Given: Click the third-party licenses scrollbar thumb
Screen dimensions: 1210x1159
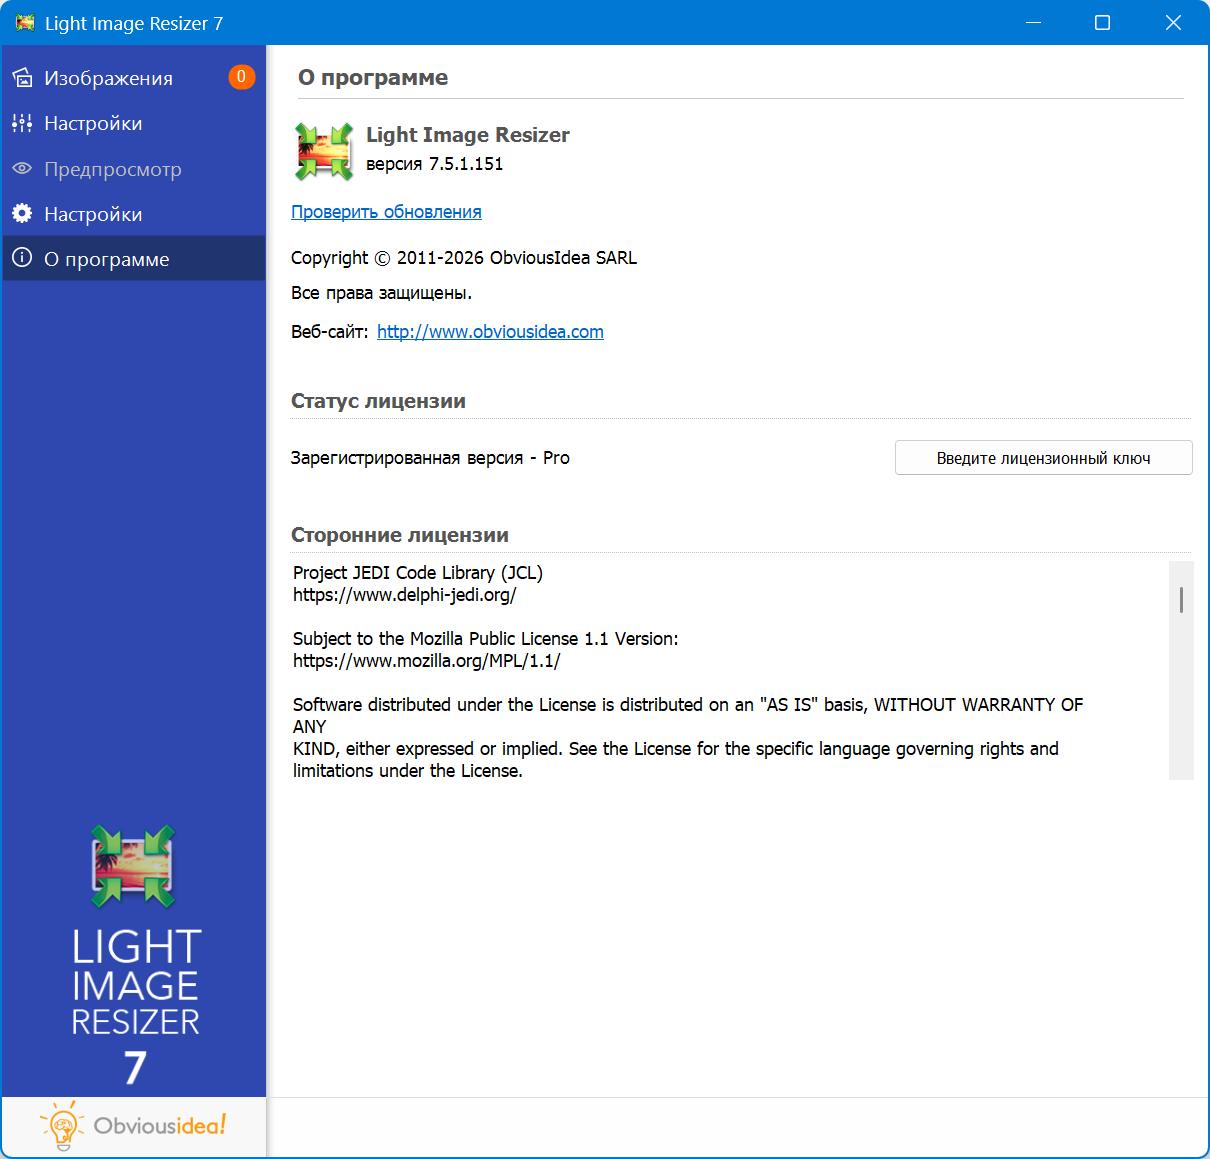Looking at the screenshot, I should 1181,600.
